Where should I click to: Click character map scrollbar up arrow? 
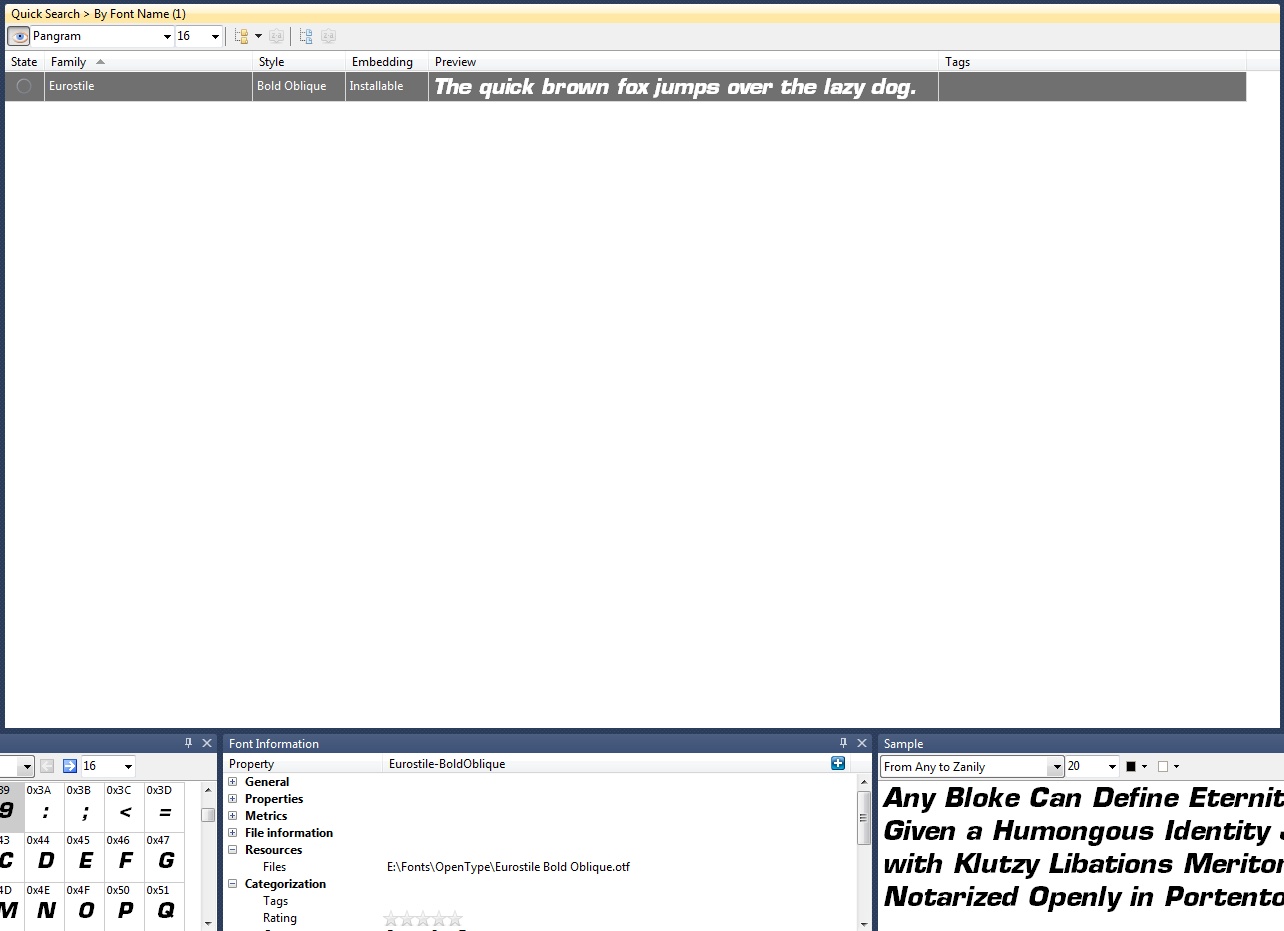click(208, 790)
